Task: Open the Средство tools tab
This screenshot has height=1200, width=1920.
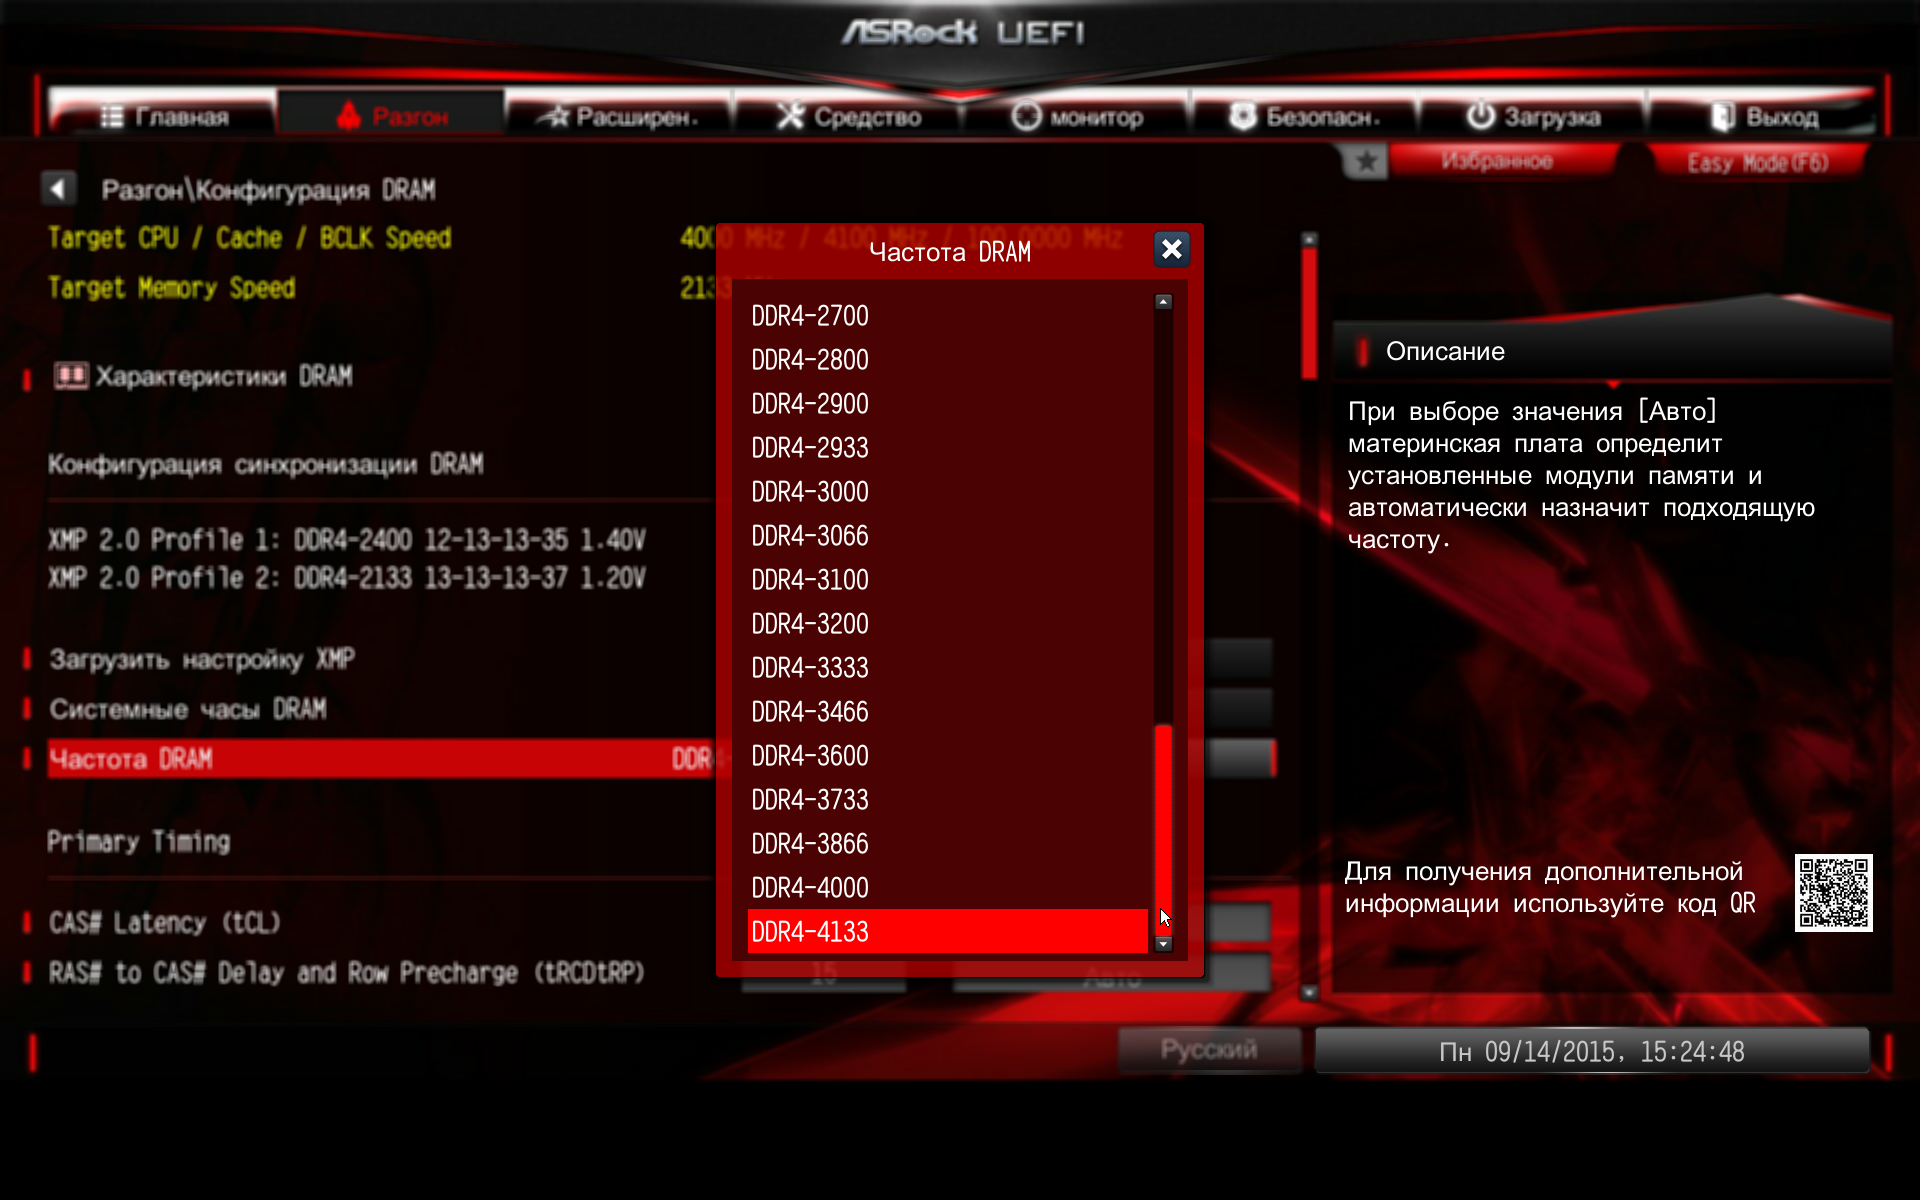Action: [849, 117]
